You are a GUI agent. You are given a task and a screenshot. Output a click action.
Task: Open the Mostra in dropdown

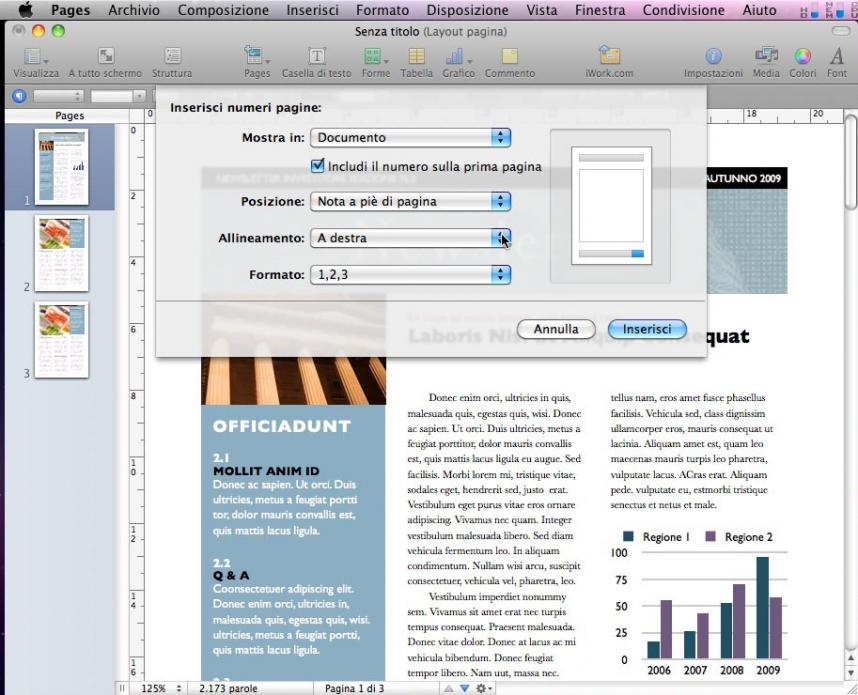[x=410, y=137]
